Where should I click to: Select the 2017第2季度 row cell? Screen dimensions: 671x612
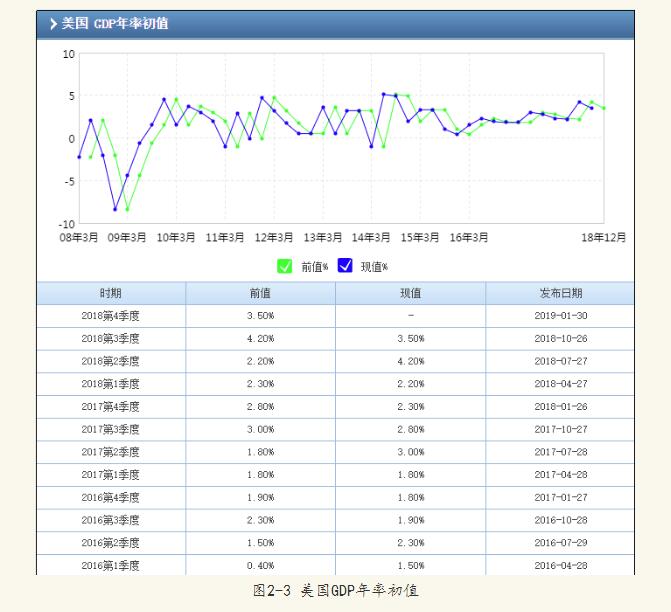(x=111, y=452)
